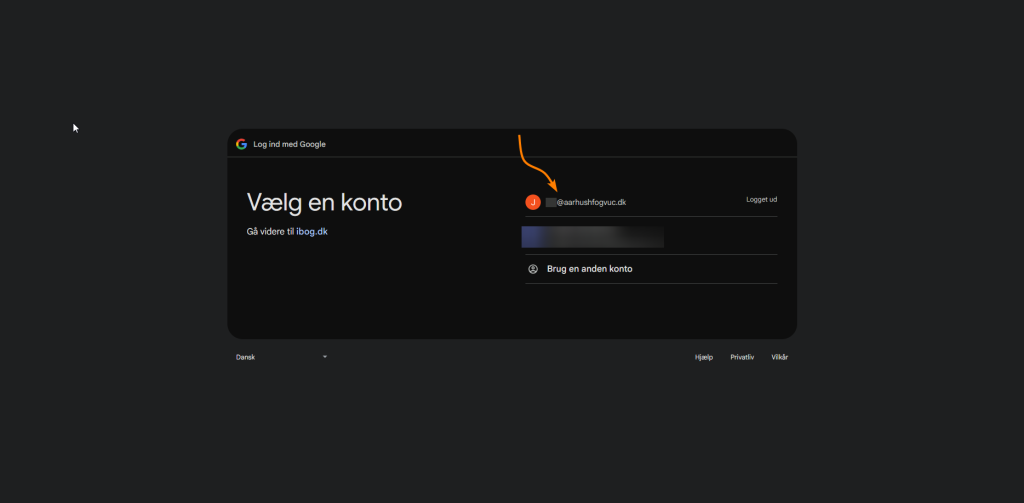Click the grey redacted username block
The width and height of the screenshot is (1024, 503).
(x=550, y=202)
